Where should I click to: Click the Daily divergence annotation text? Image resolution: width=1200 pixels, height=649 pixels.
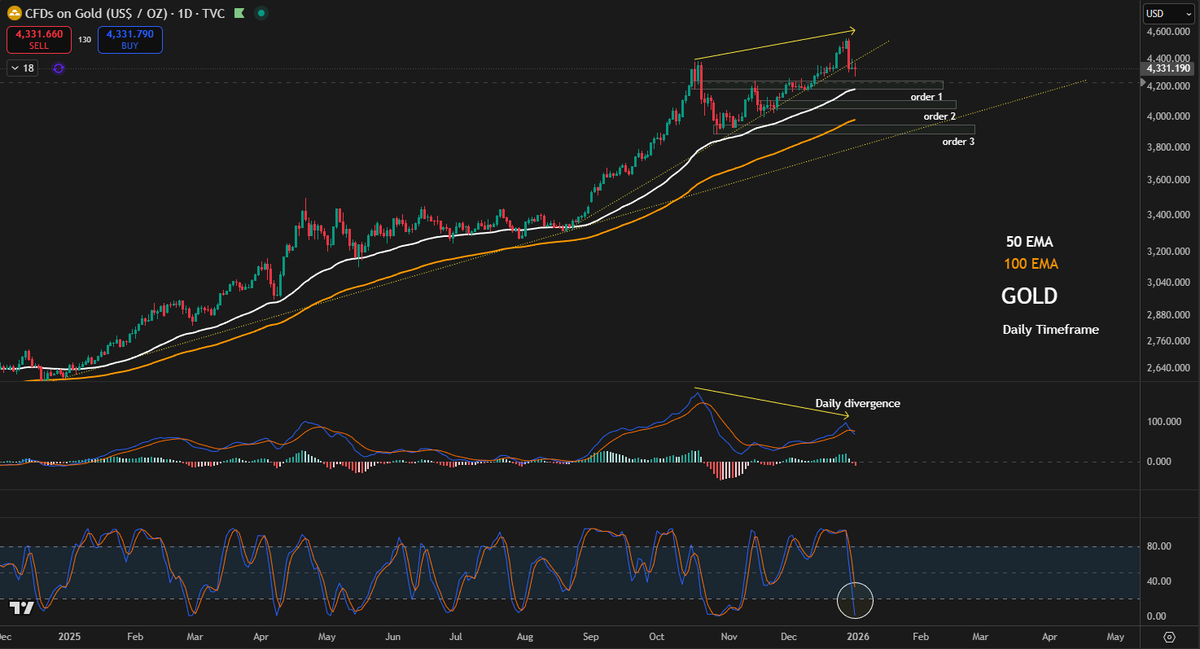858,403
